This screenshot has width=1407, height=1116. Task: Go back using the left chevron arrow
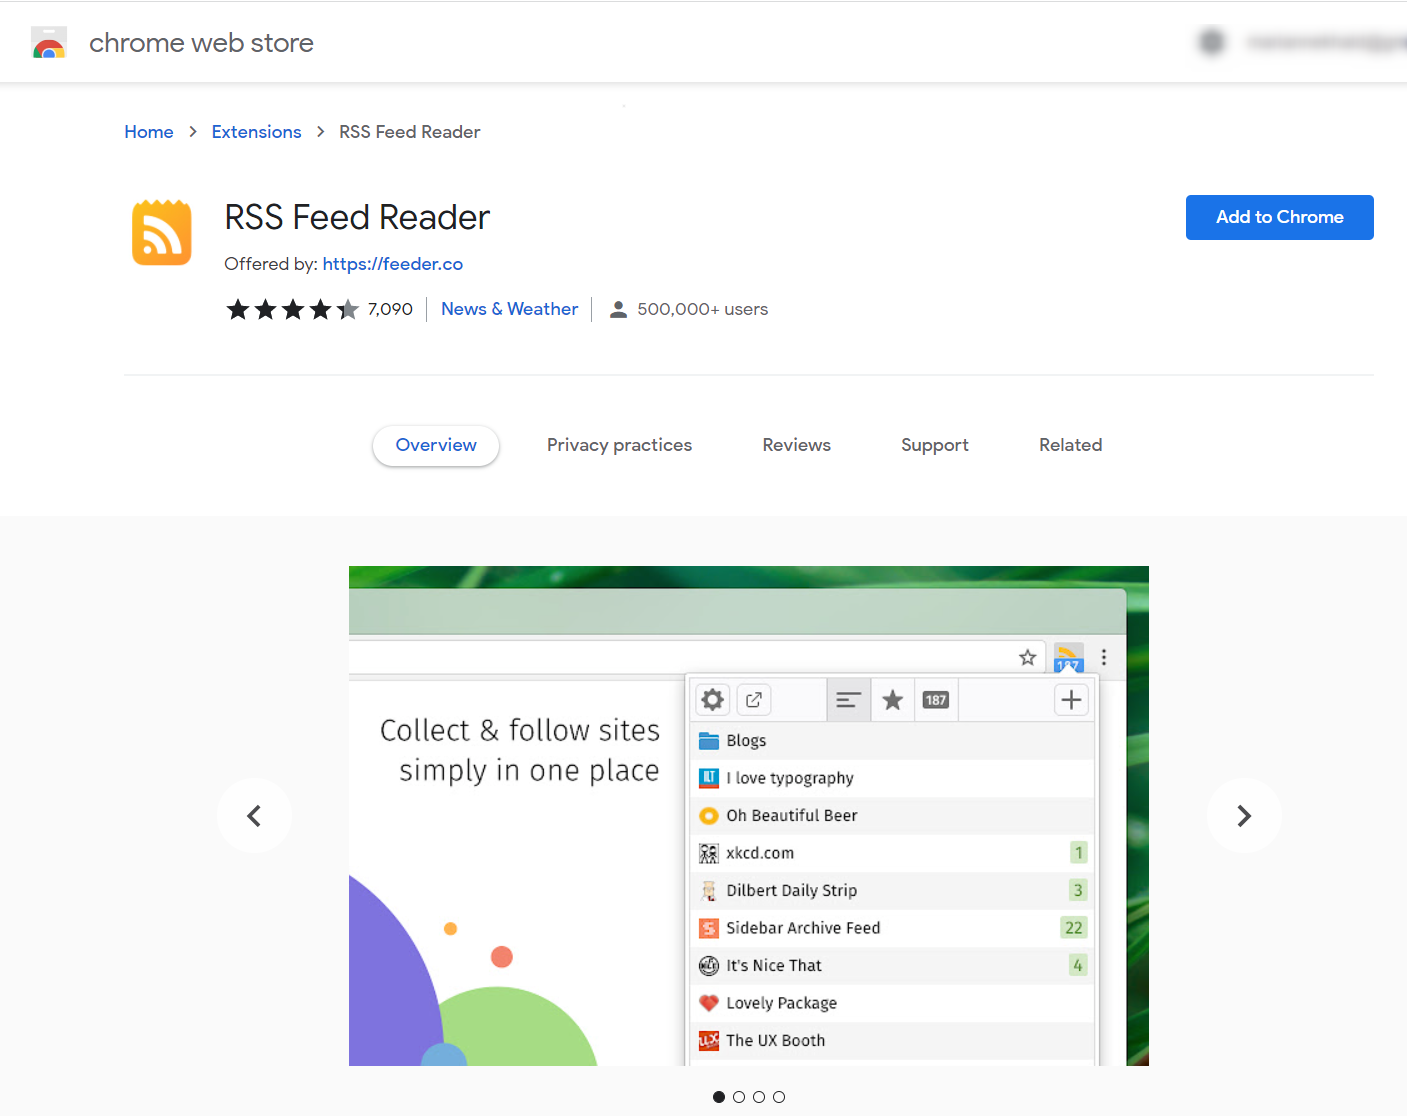tap(254, 815)
